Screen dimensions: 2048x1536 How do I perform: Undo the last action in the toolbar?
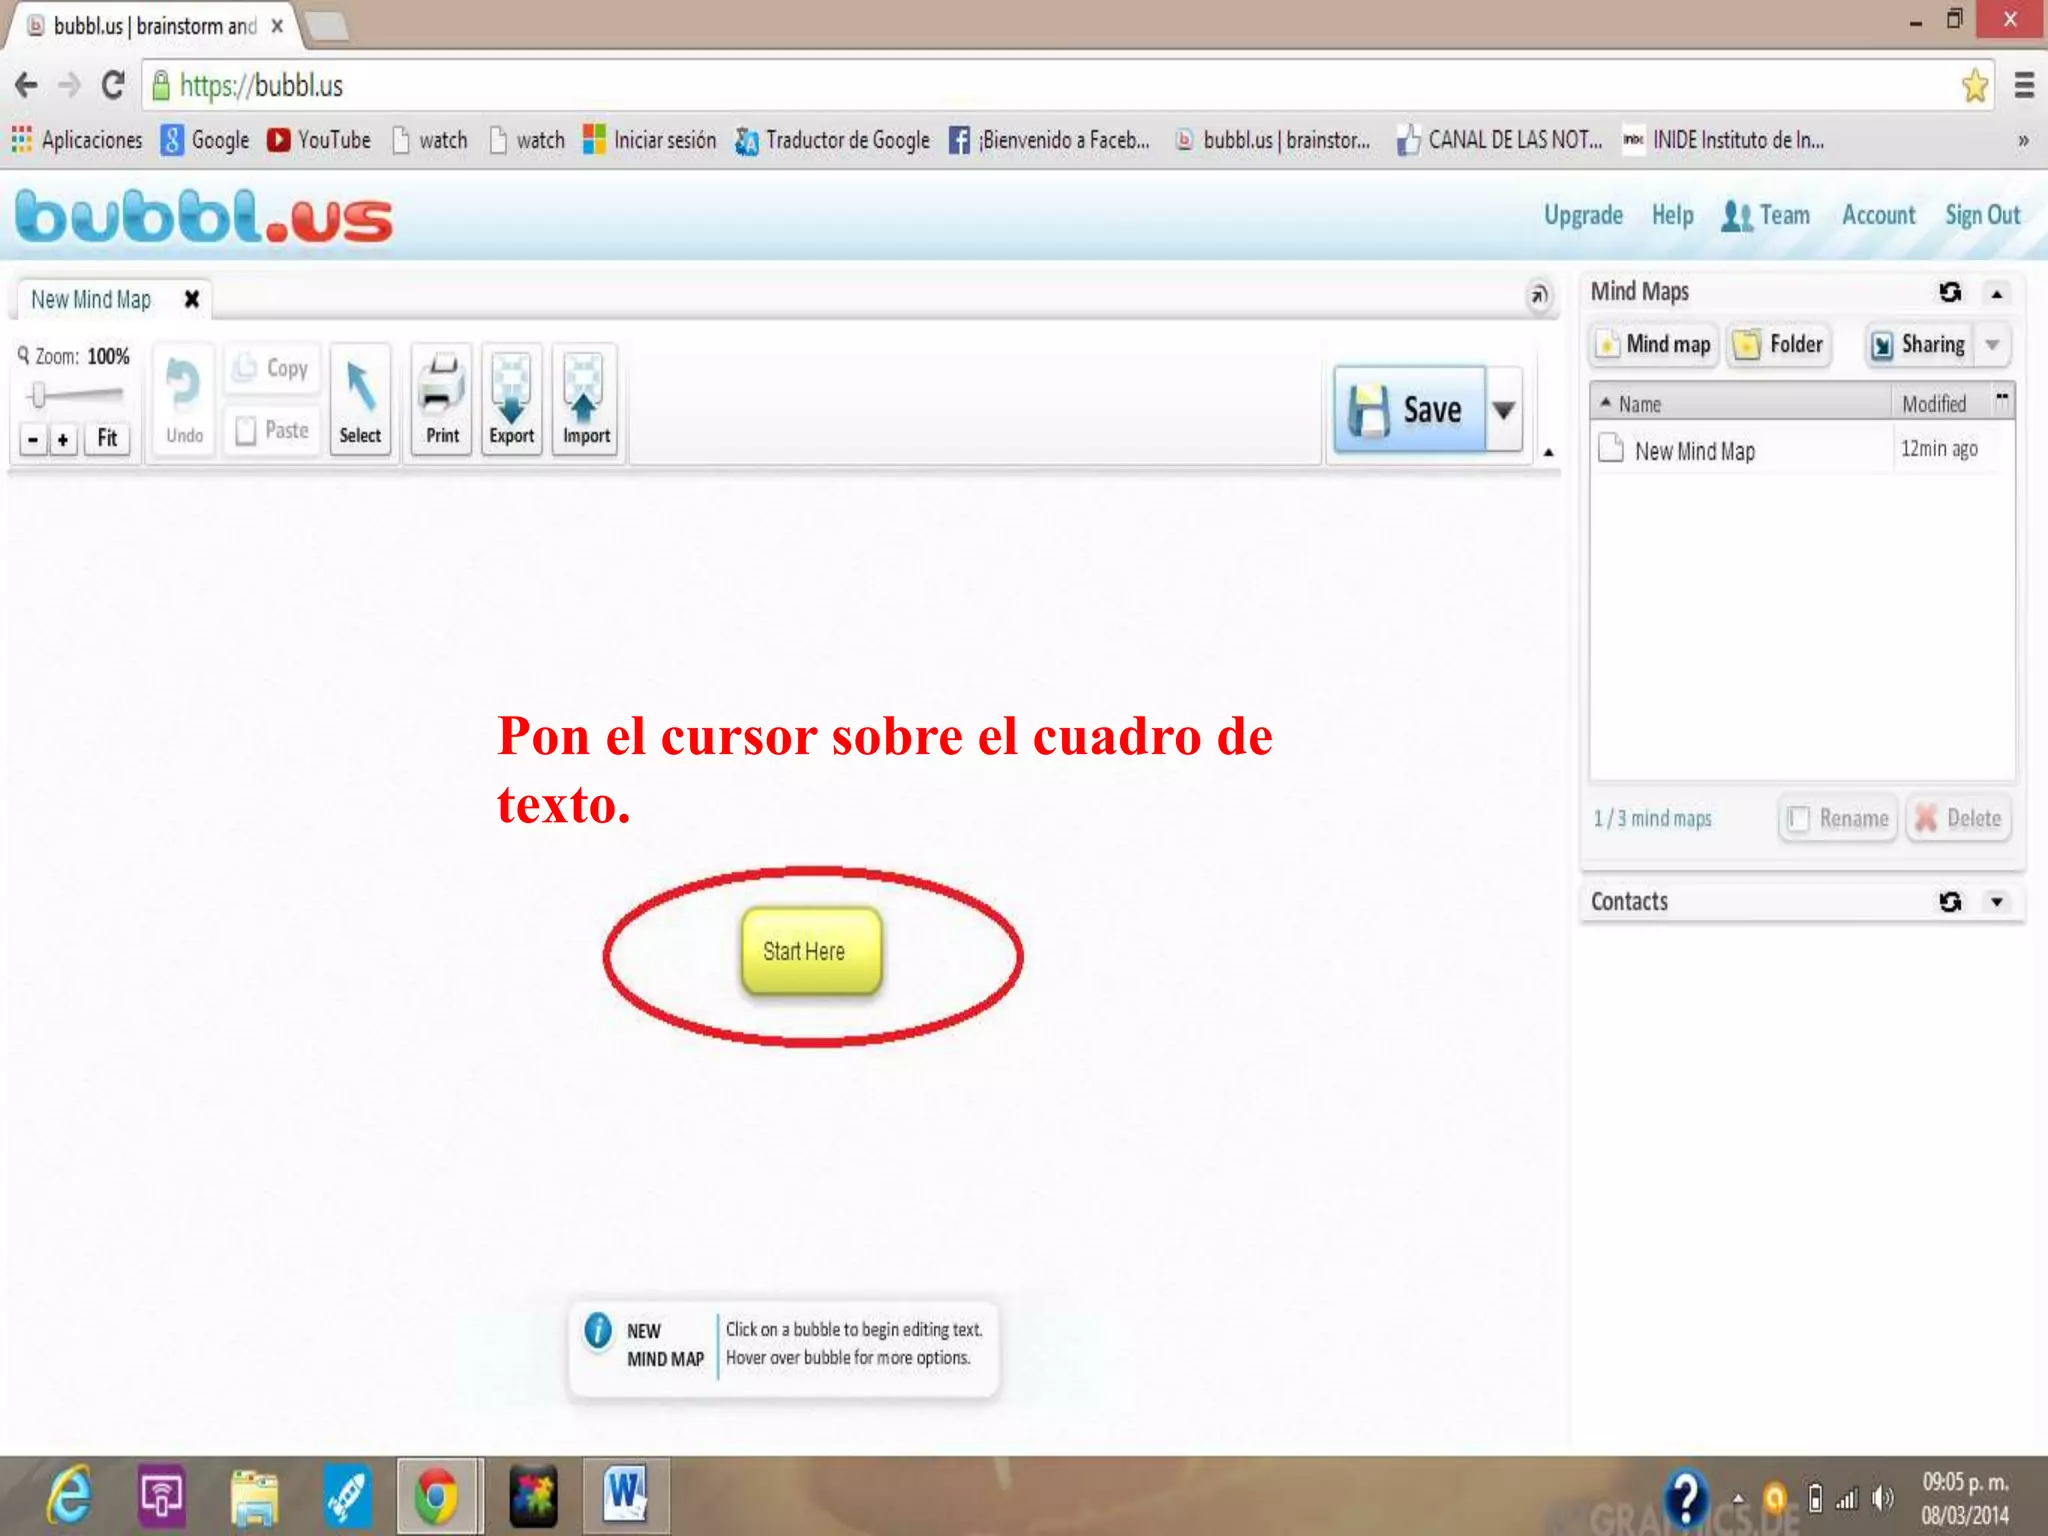coord(184,402)
